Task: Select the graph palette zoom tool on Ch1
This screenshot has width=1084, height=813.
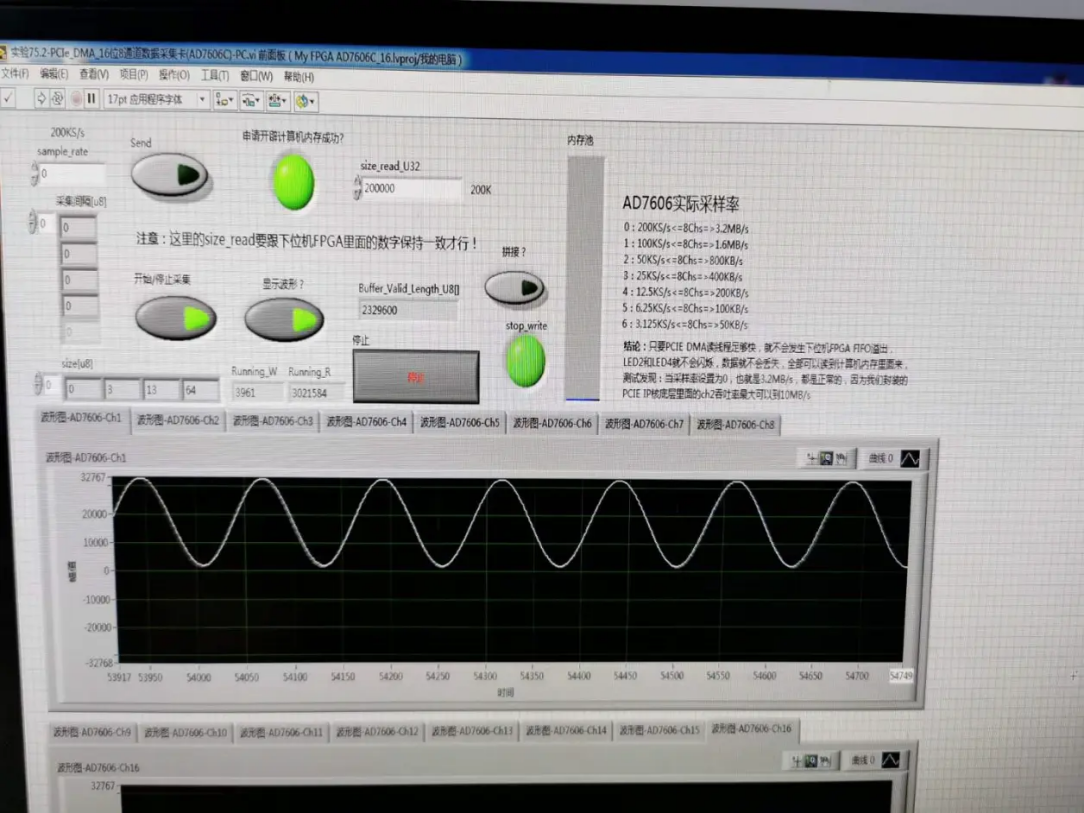Action: [827, 458]
